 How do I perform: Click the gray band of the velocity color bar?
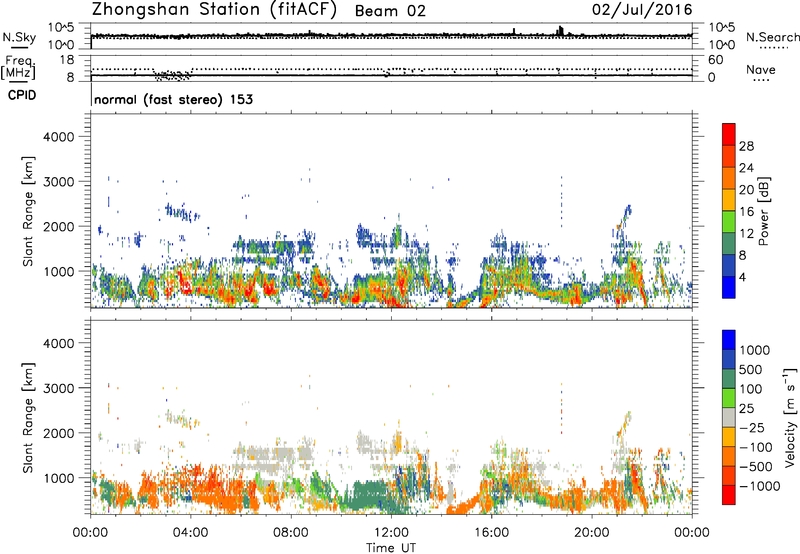(729, 418)
